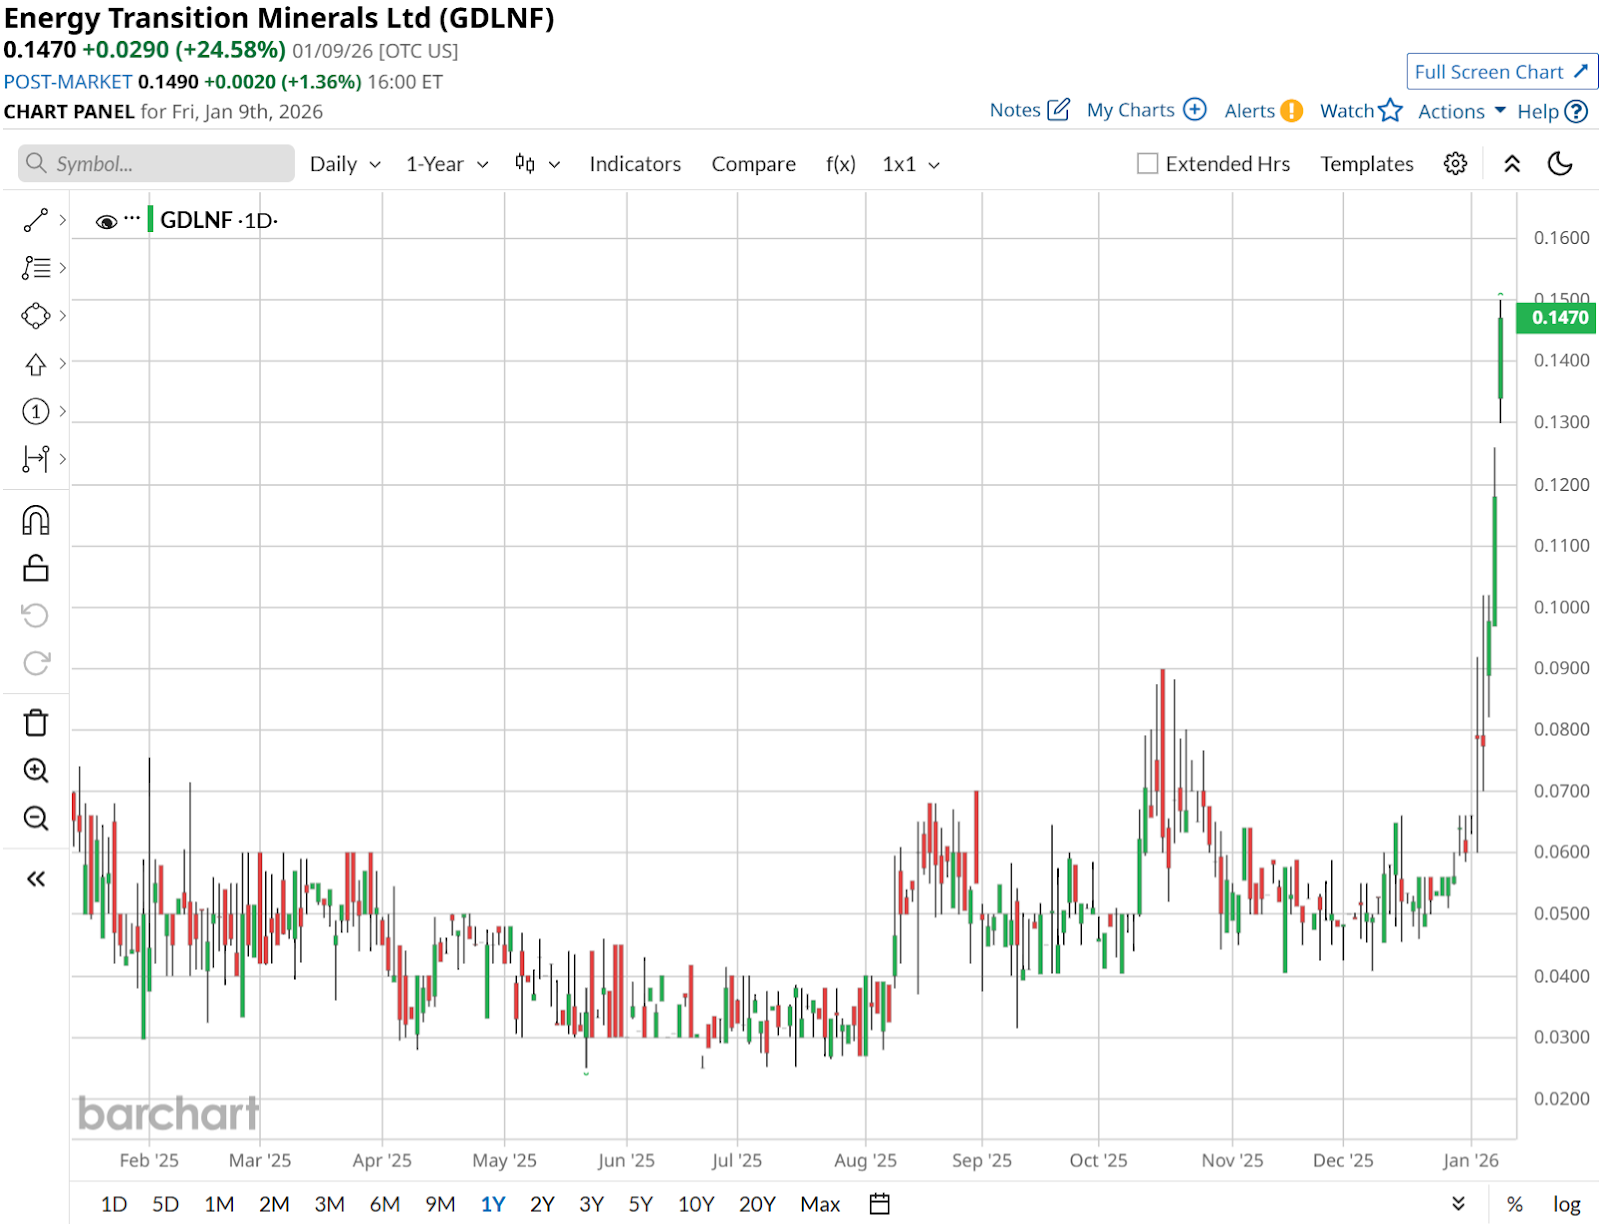Redo the last chart action
The width and height of the screenshot is (1600, 1224).
coord(36,663)
